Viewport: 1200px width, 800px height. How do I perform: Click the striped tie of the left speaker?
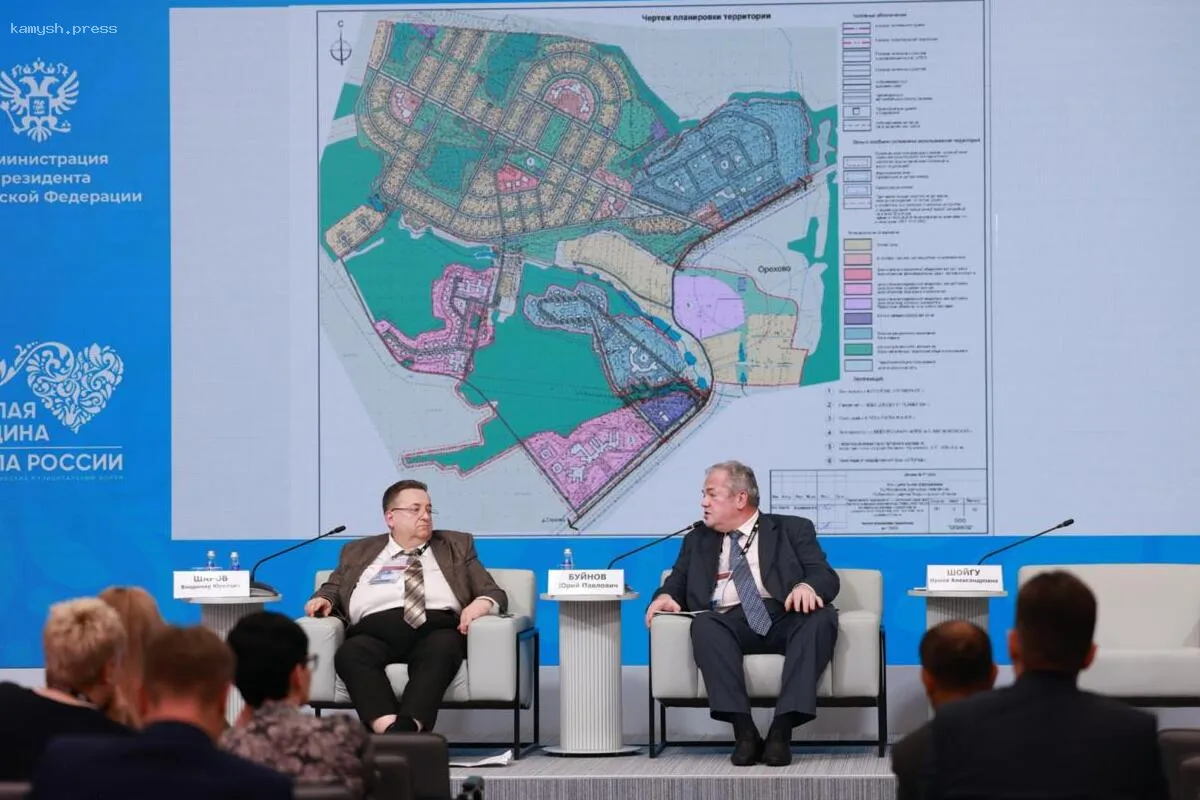pos(414,589)
